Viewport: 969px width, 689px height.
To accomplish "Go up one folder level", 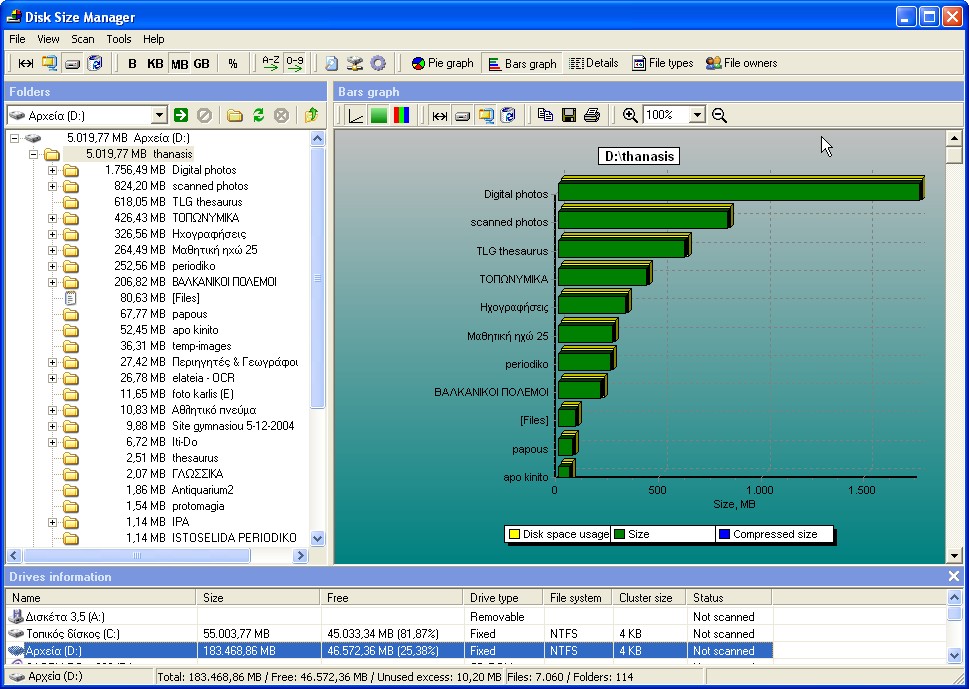I will (x=311, y=116).
